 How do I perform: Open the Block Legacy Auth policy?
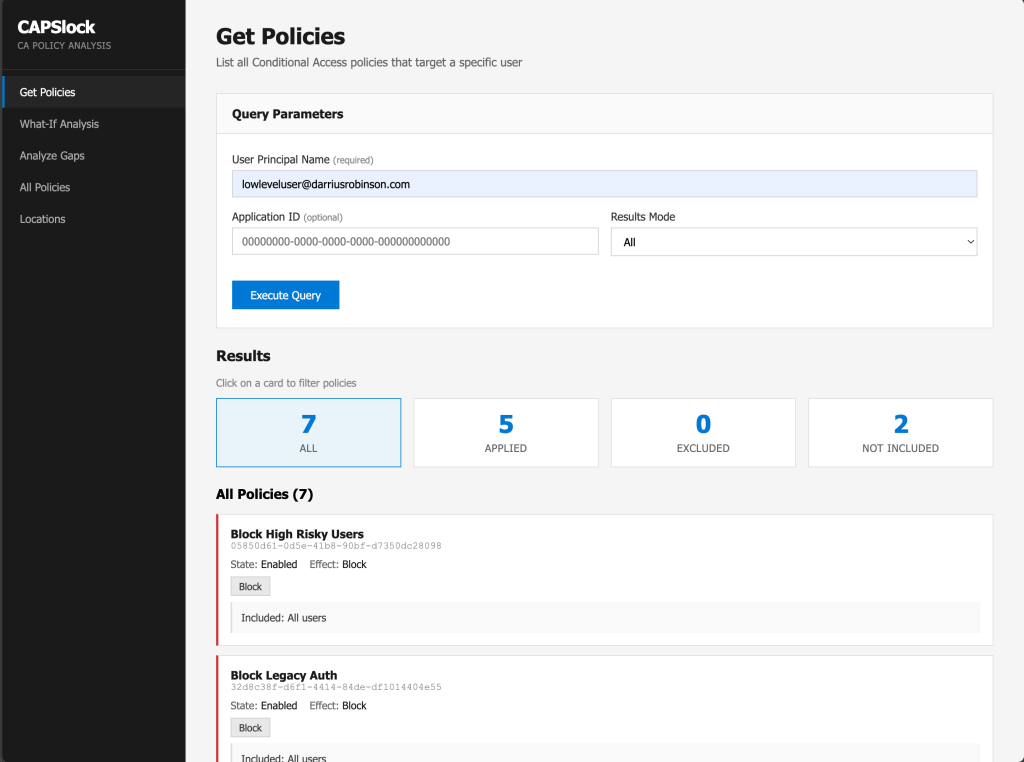click(284, 675)
